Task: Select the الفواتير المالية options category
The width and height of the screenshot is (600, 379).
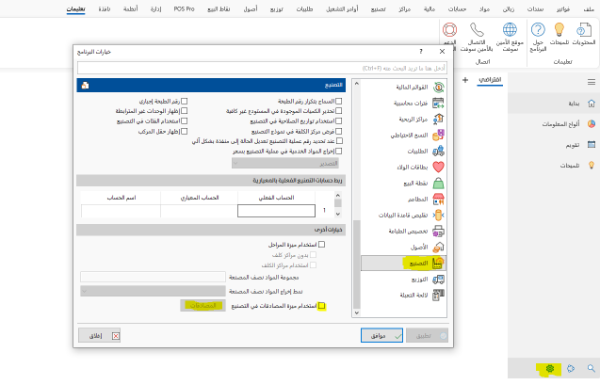Action: [x=404, y=87]
